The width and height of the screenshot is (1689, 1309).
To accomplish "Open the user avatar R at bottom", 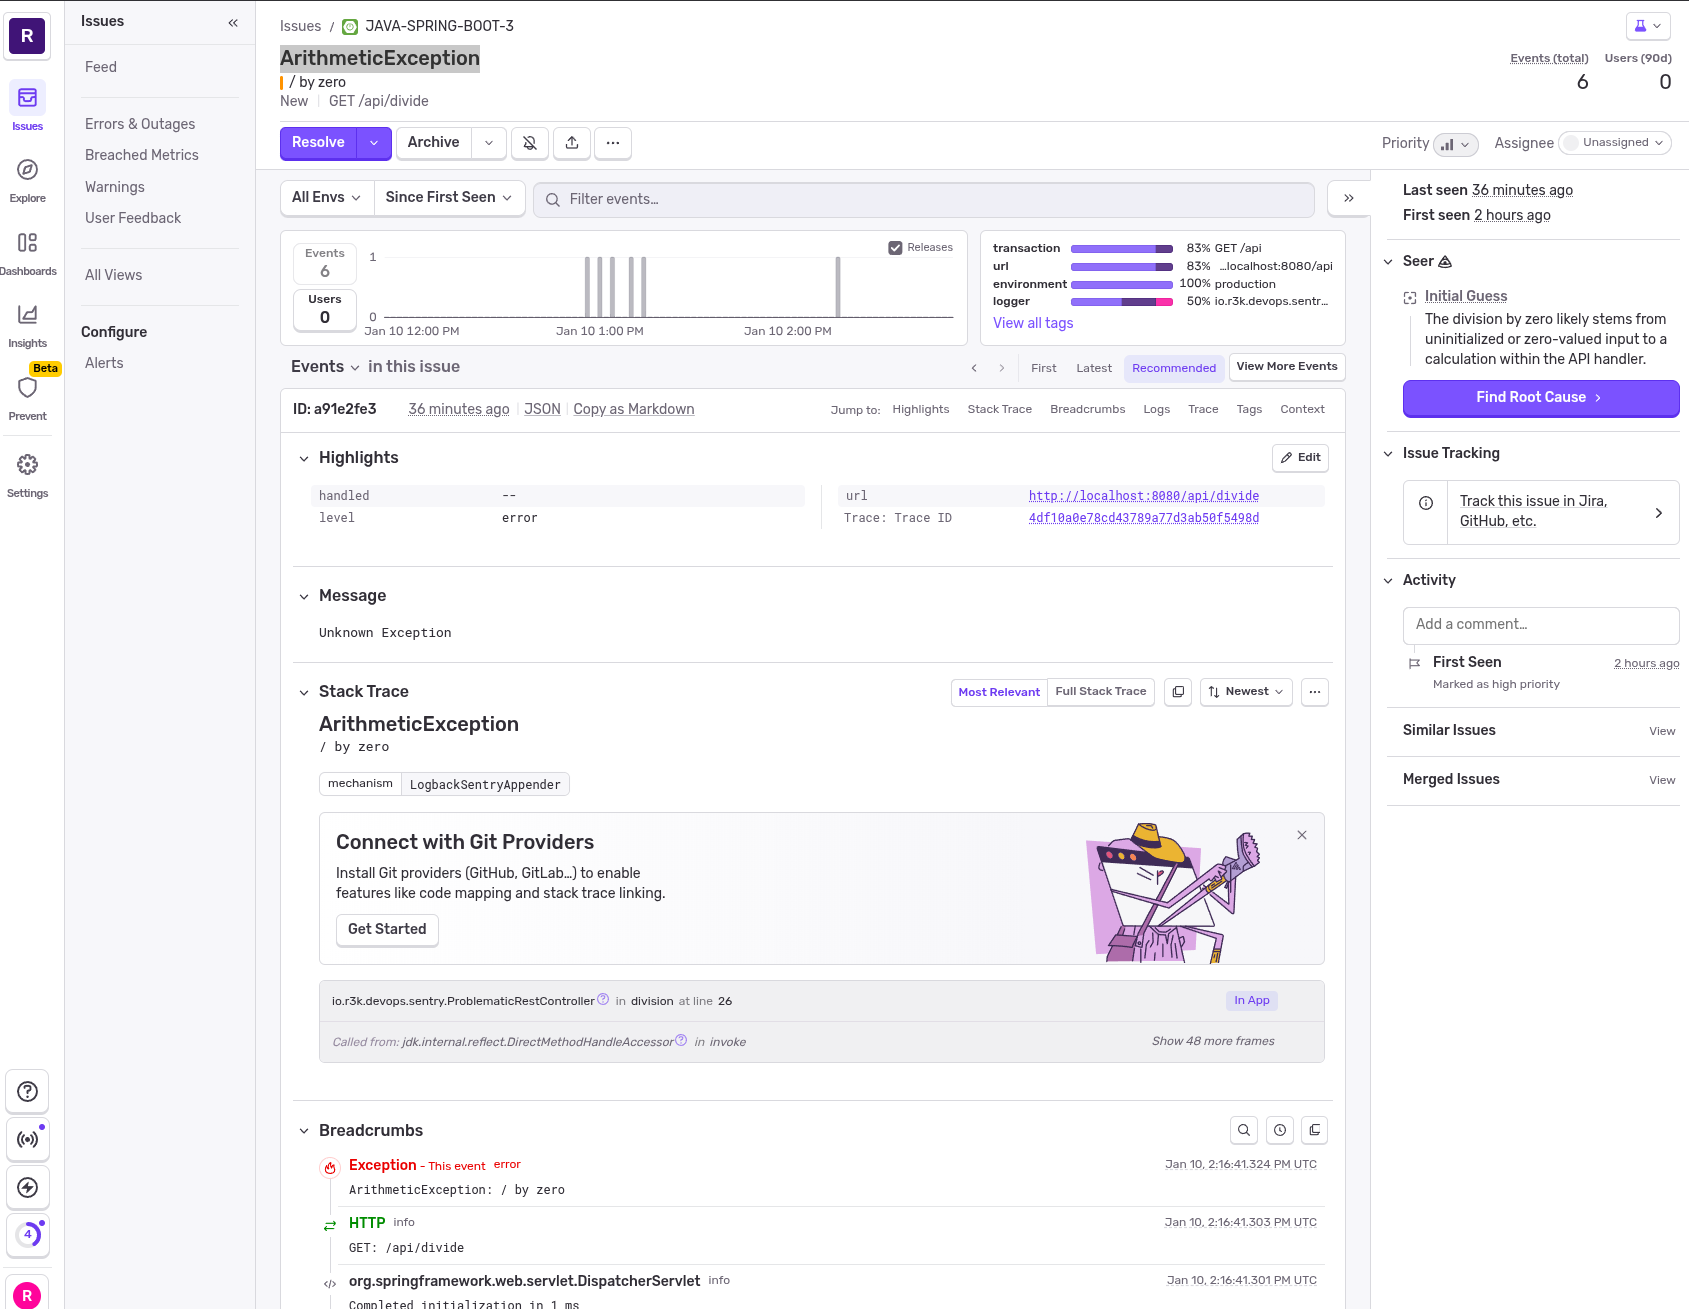I will 27,1295.
